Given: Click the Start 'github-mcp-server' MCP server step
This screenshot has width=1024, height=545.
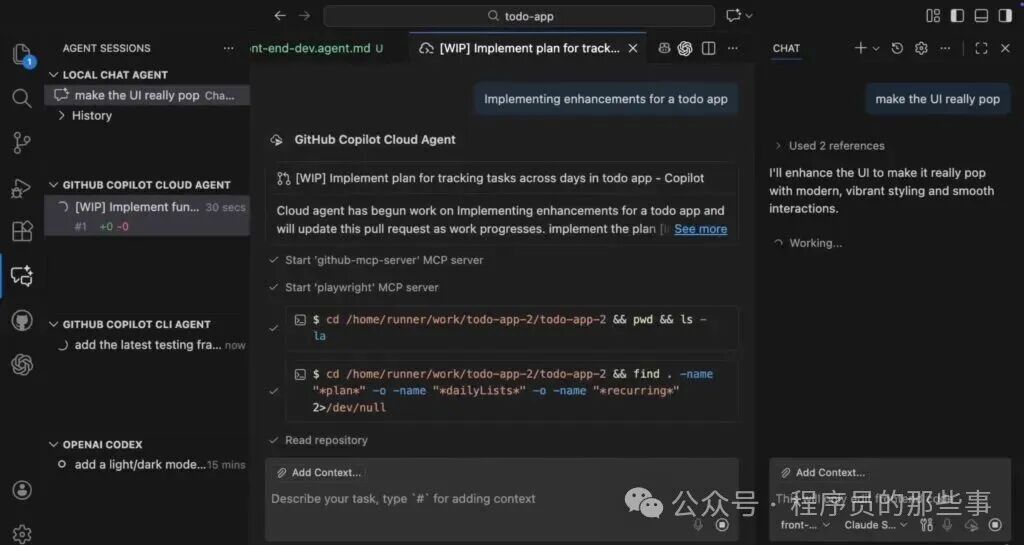Looking at the screenshot, I should click(x=384, y=260).
